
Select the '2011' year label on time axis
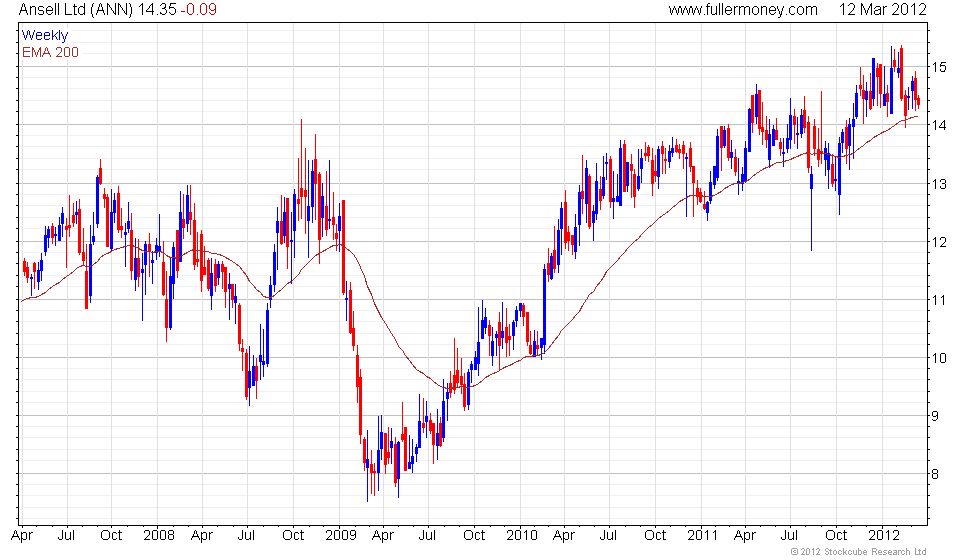(702, 536)
